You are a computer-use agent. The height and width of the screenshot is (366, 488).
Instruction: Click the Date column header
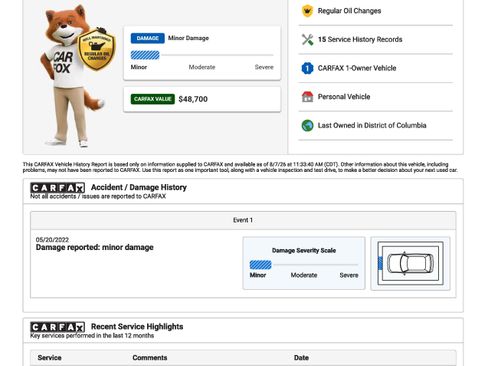tap(301, 358)
